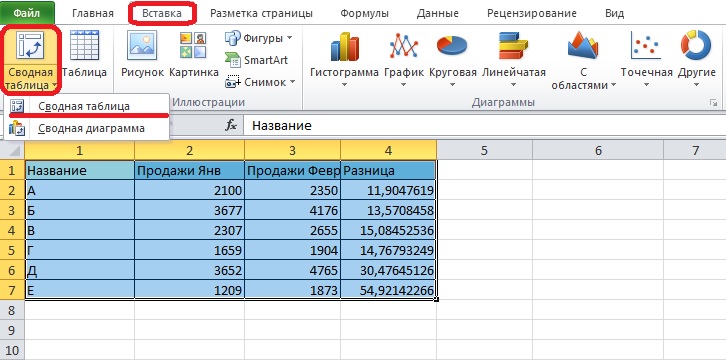Expand the Линейчатая dropdown arrow

point(513,85)
